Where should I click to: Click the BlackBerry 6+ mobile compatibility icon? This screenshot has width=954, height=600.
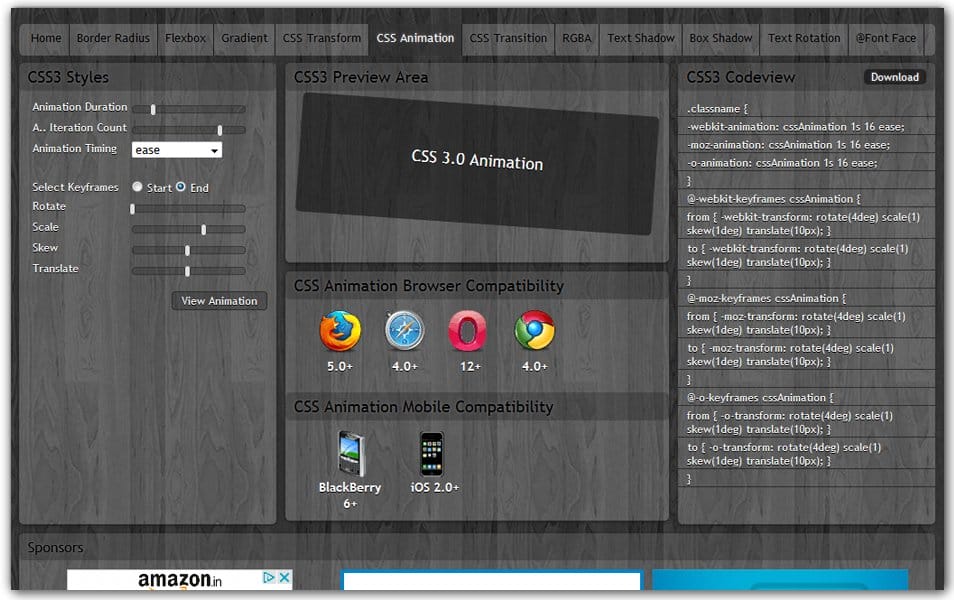[x=351, y=452]
